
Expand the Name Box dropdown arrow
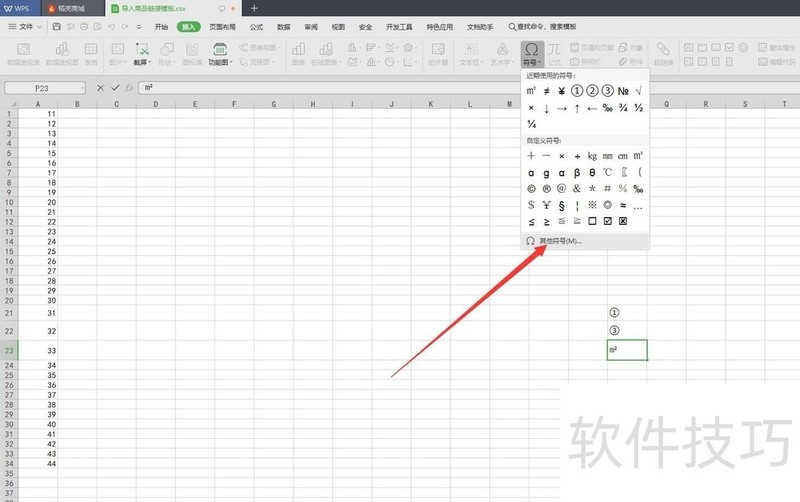tap(82, 88)
